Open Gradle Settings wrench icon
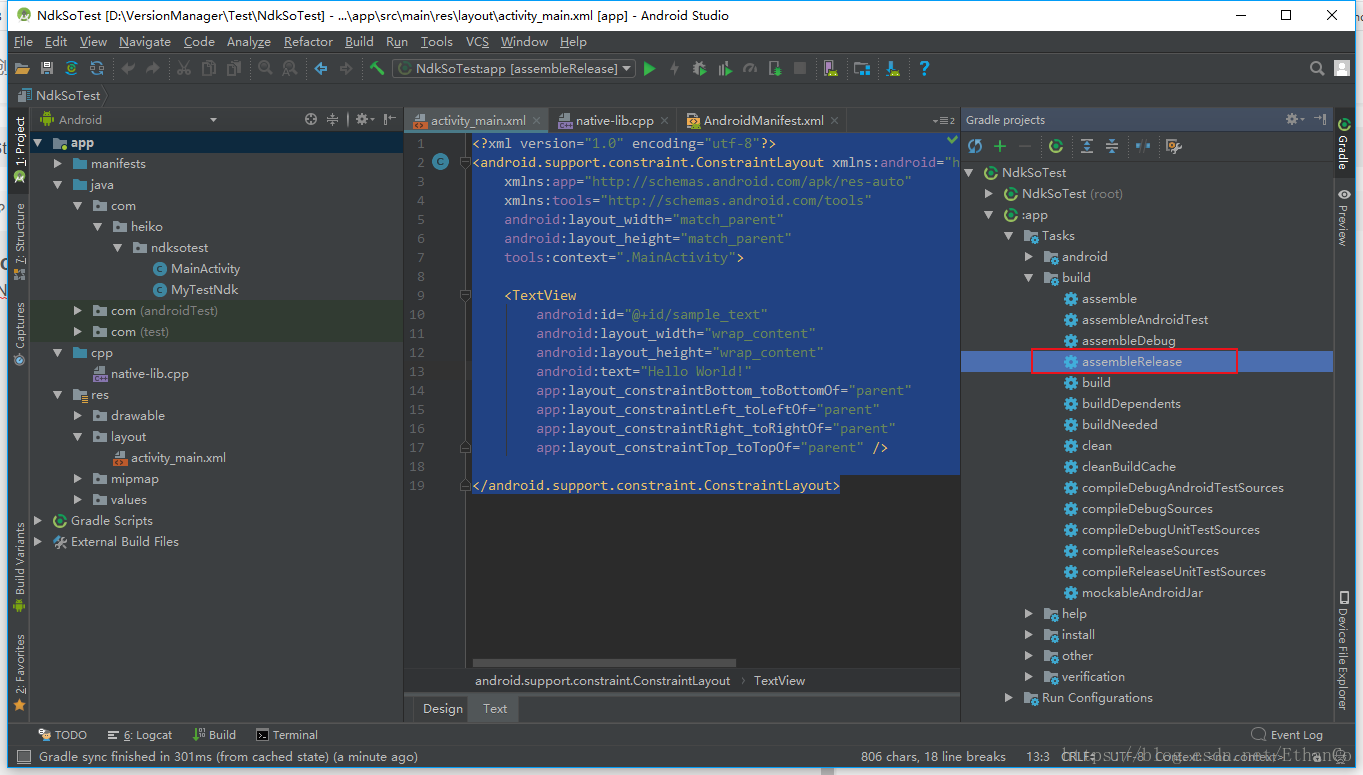The width and height of the screenshot is (1363, 775). [1174, 146]
